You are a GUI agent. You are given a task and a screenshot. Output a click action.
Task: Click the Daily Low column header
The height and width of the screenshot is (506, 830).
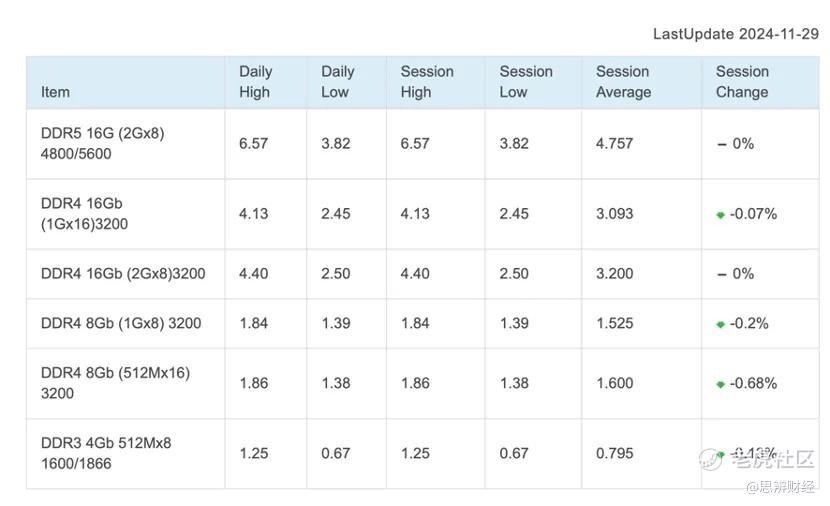337,82
